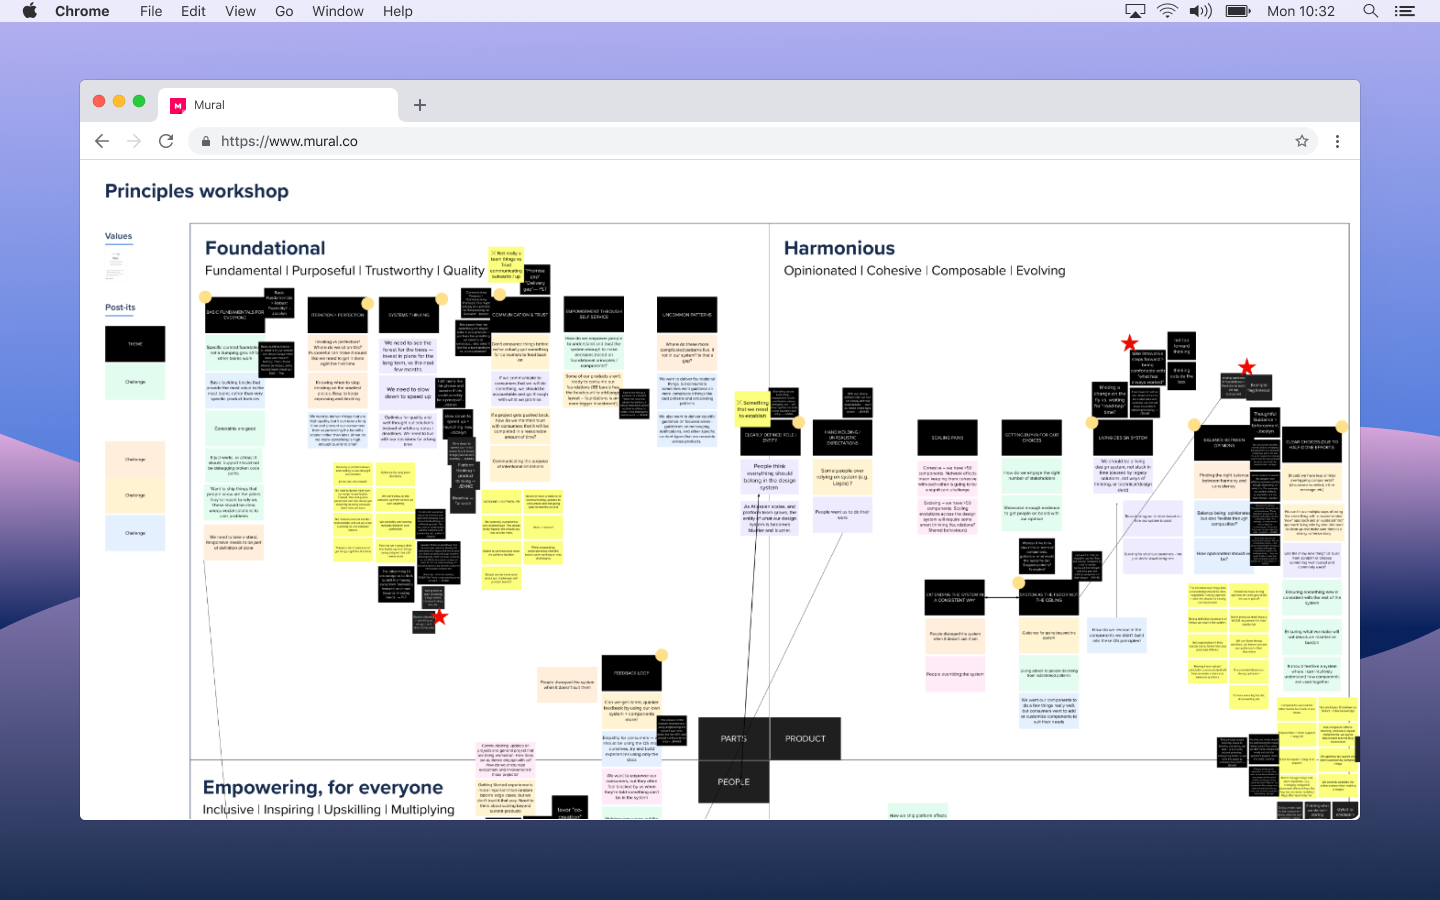Open the volume control in the menu bar
The height and width of the screenshot is (900, 1440).
click(x=1200, y=11)
